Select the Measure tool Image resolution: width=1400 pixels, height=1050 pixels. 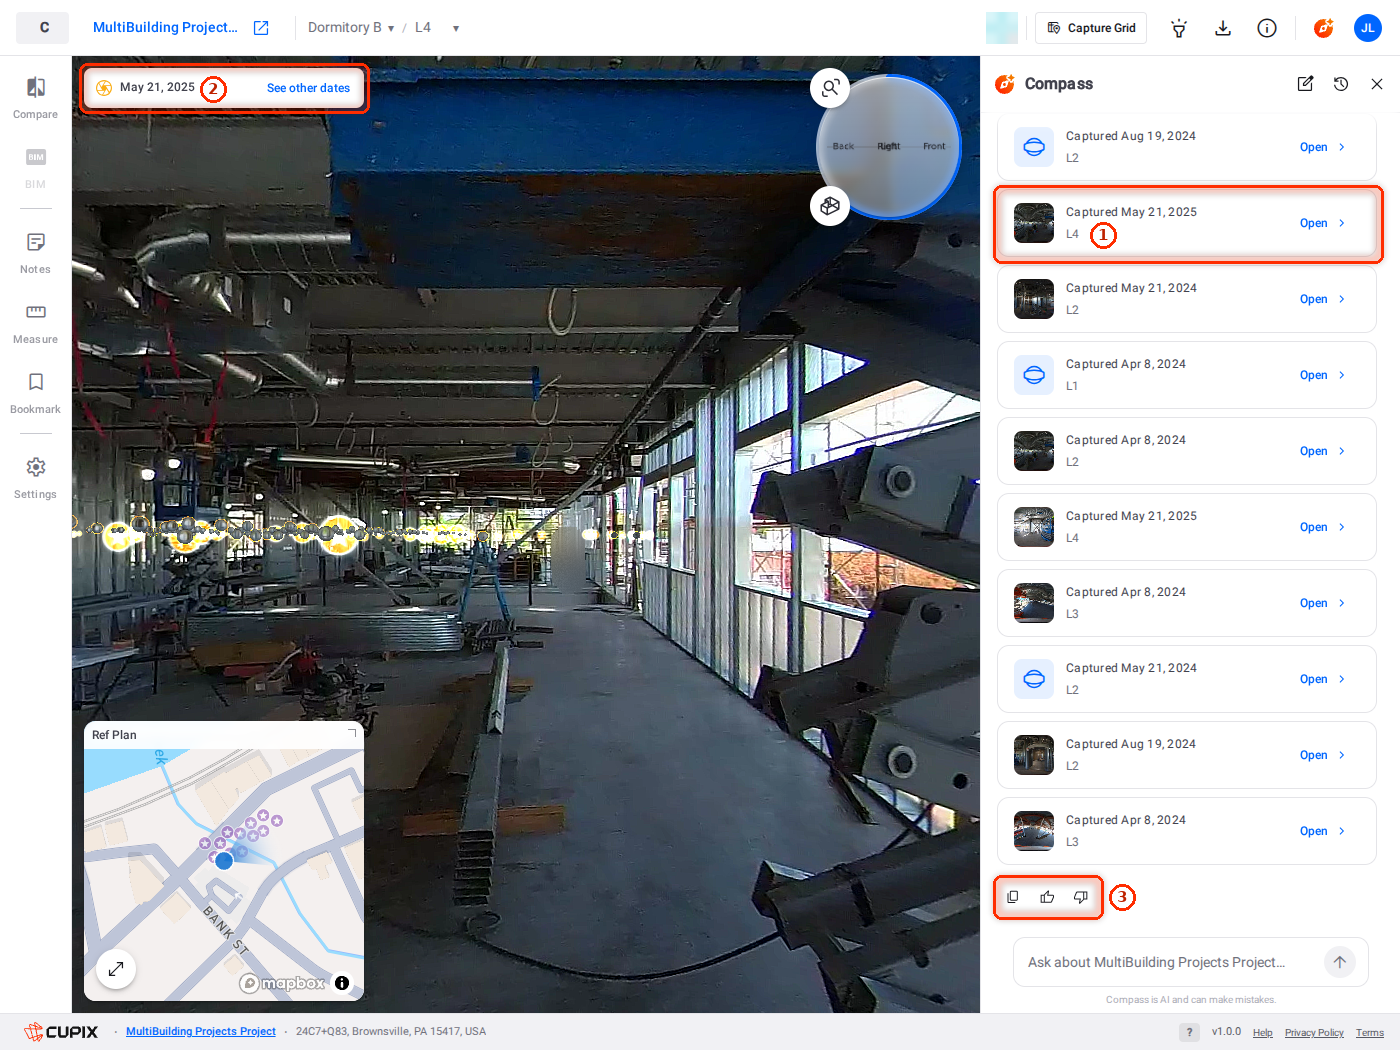pyautogui.click(x=35, y=323)
